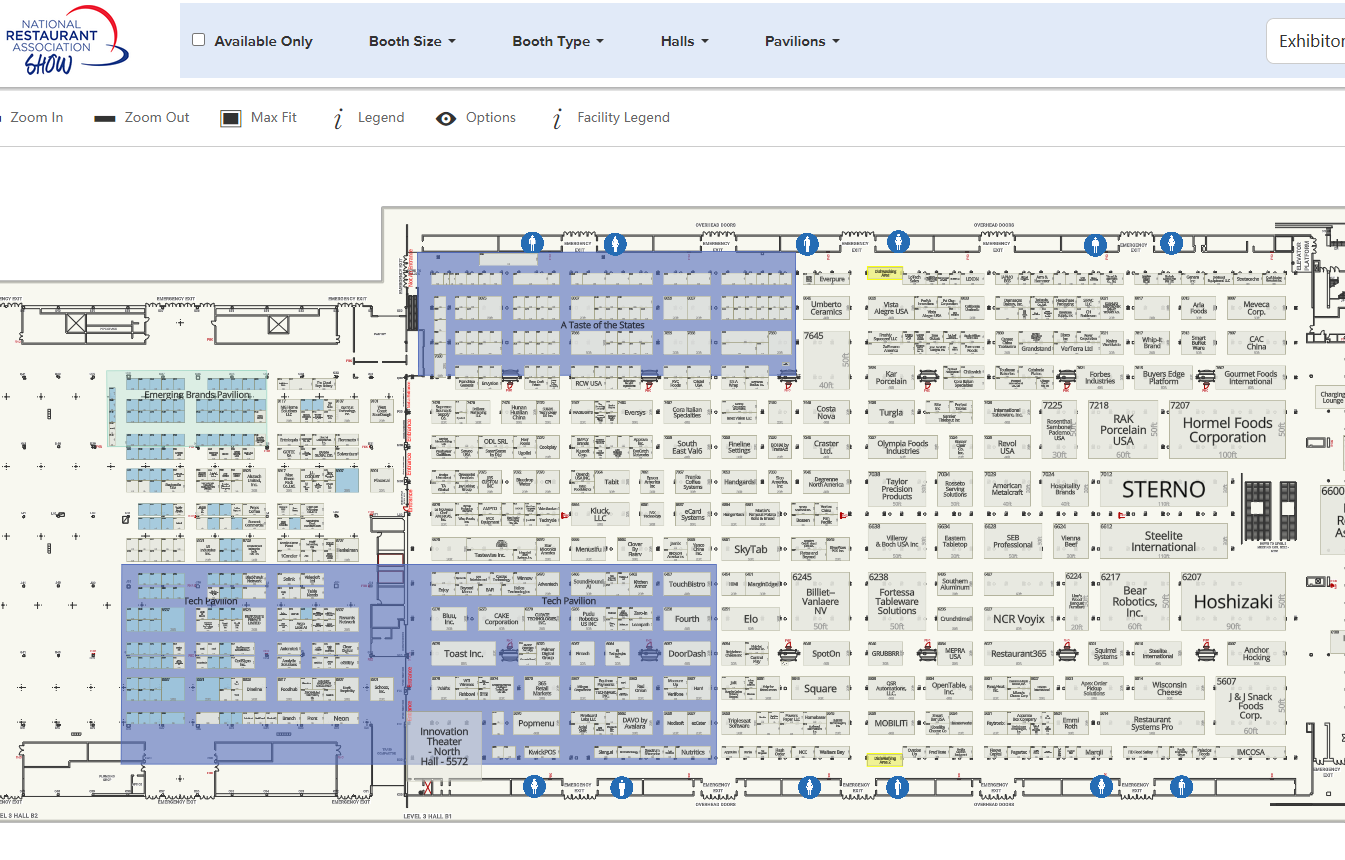Click the restroom icon below Innovation Theater
The width and height of the screenshot is (1345, 860).
click(536, 787)
